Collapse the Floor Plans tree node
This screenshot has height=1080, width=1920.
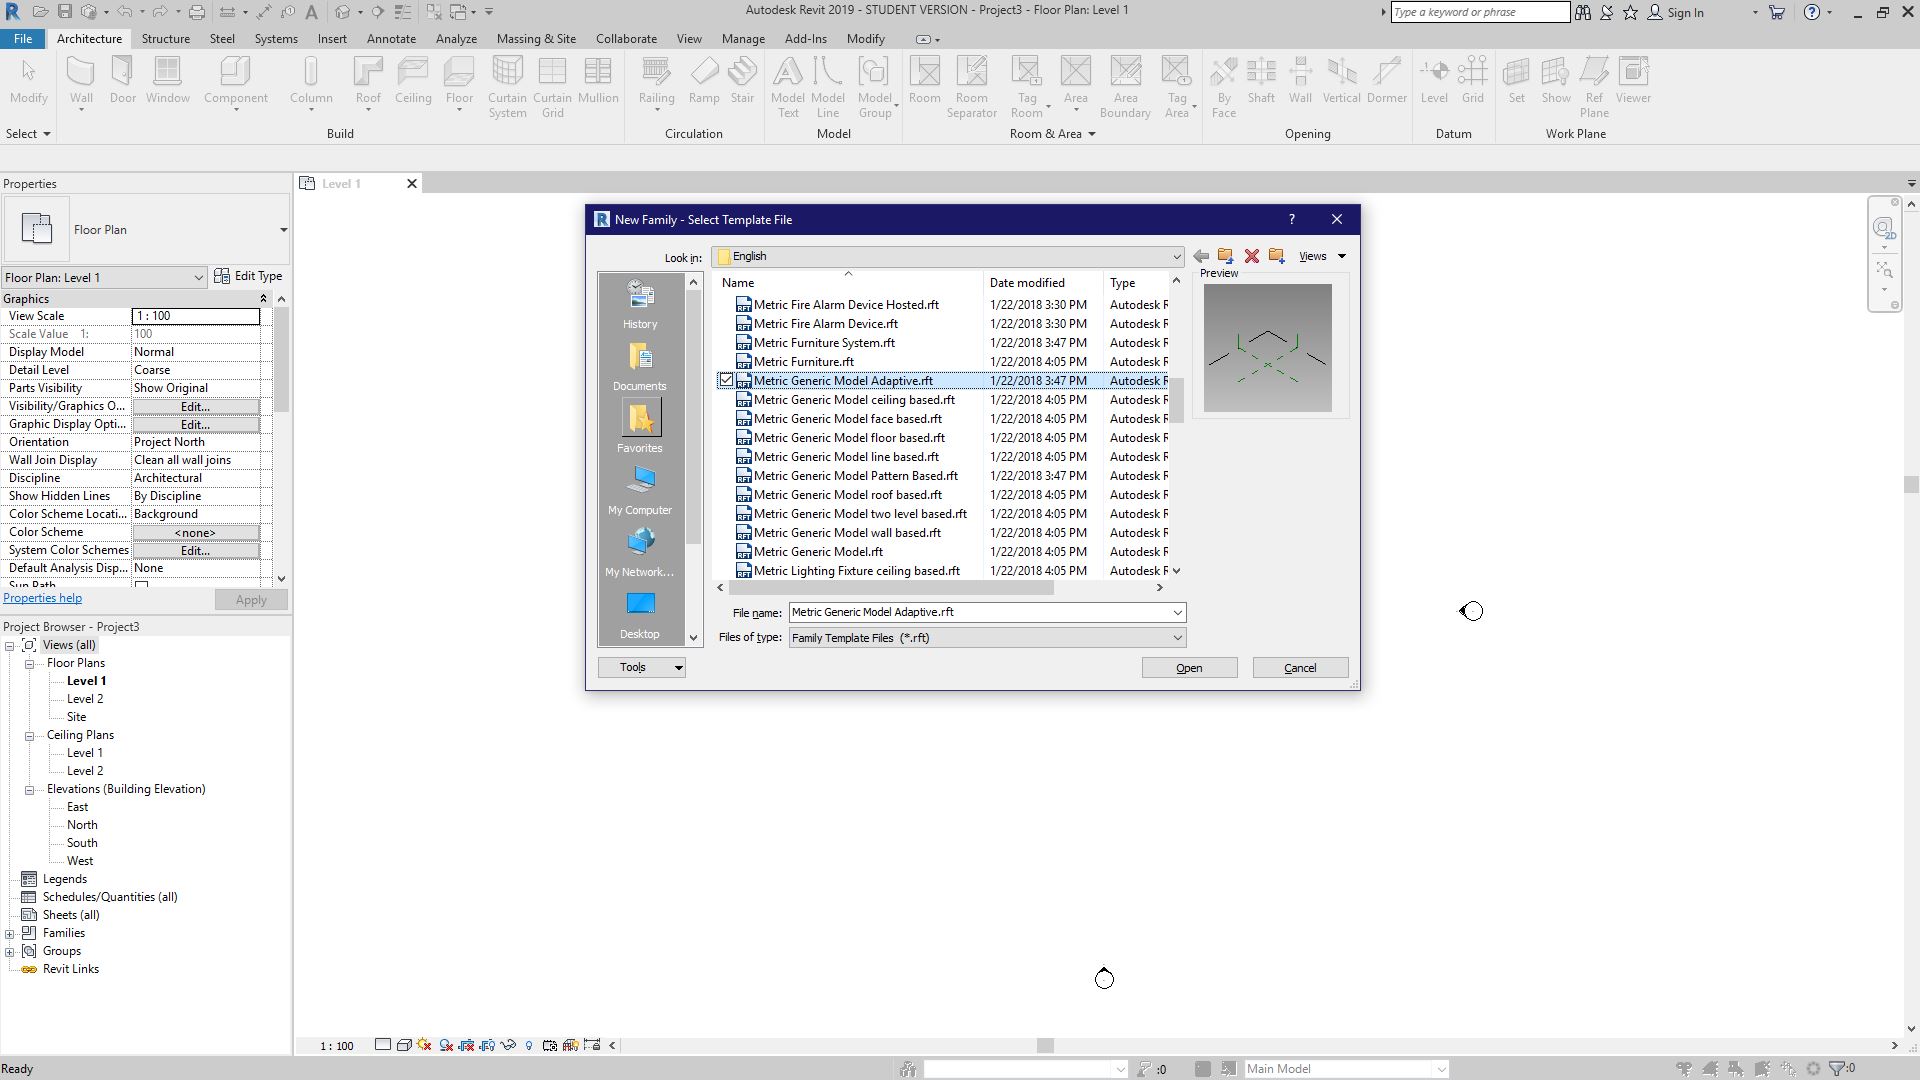point(30,664)
